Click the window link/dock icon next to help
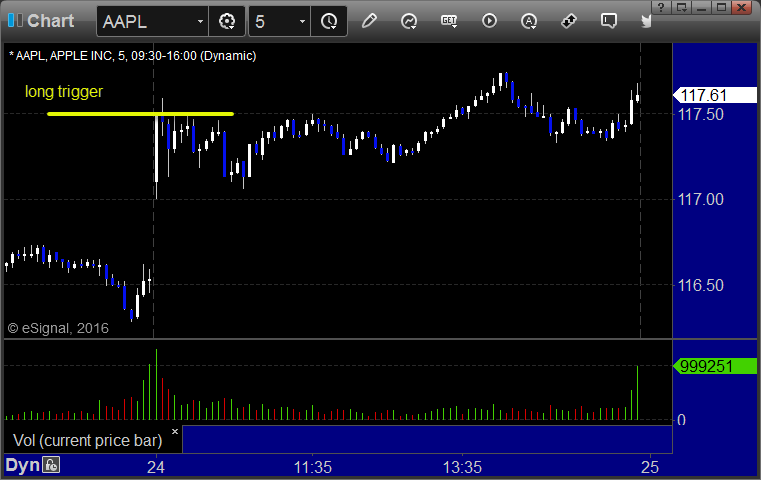 point(682,7)
